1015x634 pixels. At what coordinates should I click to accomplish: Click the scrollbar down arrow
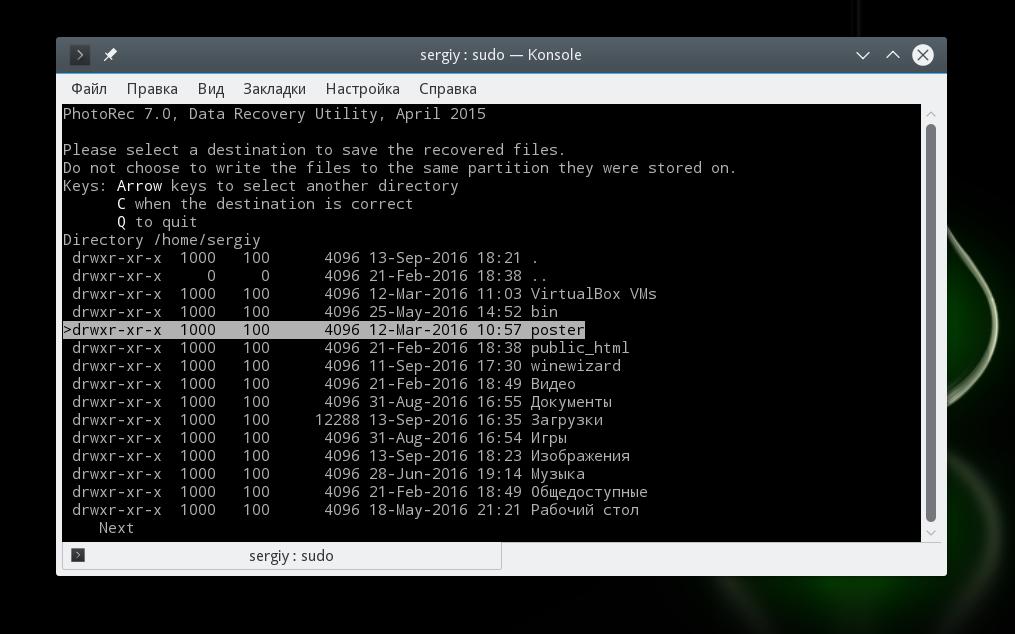click(x=931, y=532)
